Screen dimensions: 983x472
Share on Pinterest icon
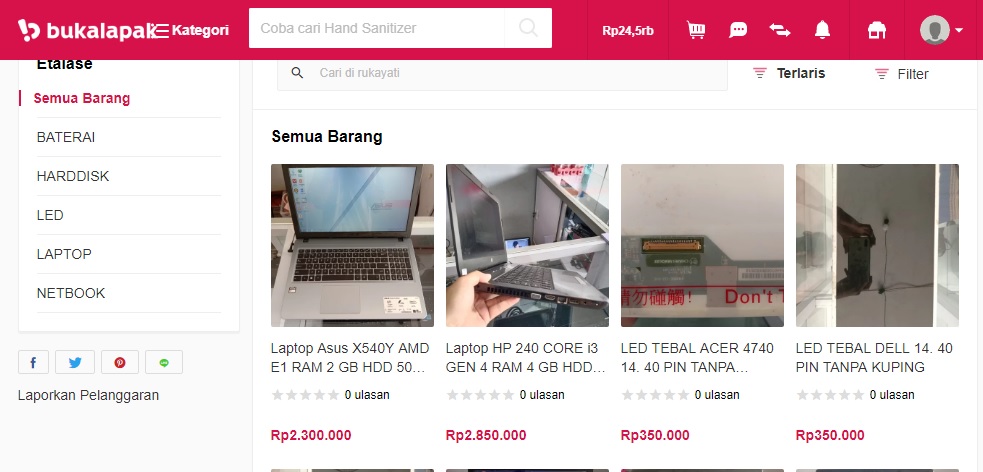(x=120, y=362)
